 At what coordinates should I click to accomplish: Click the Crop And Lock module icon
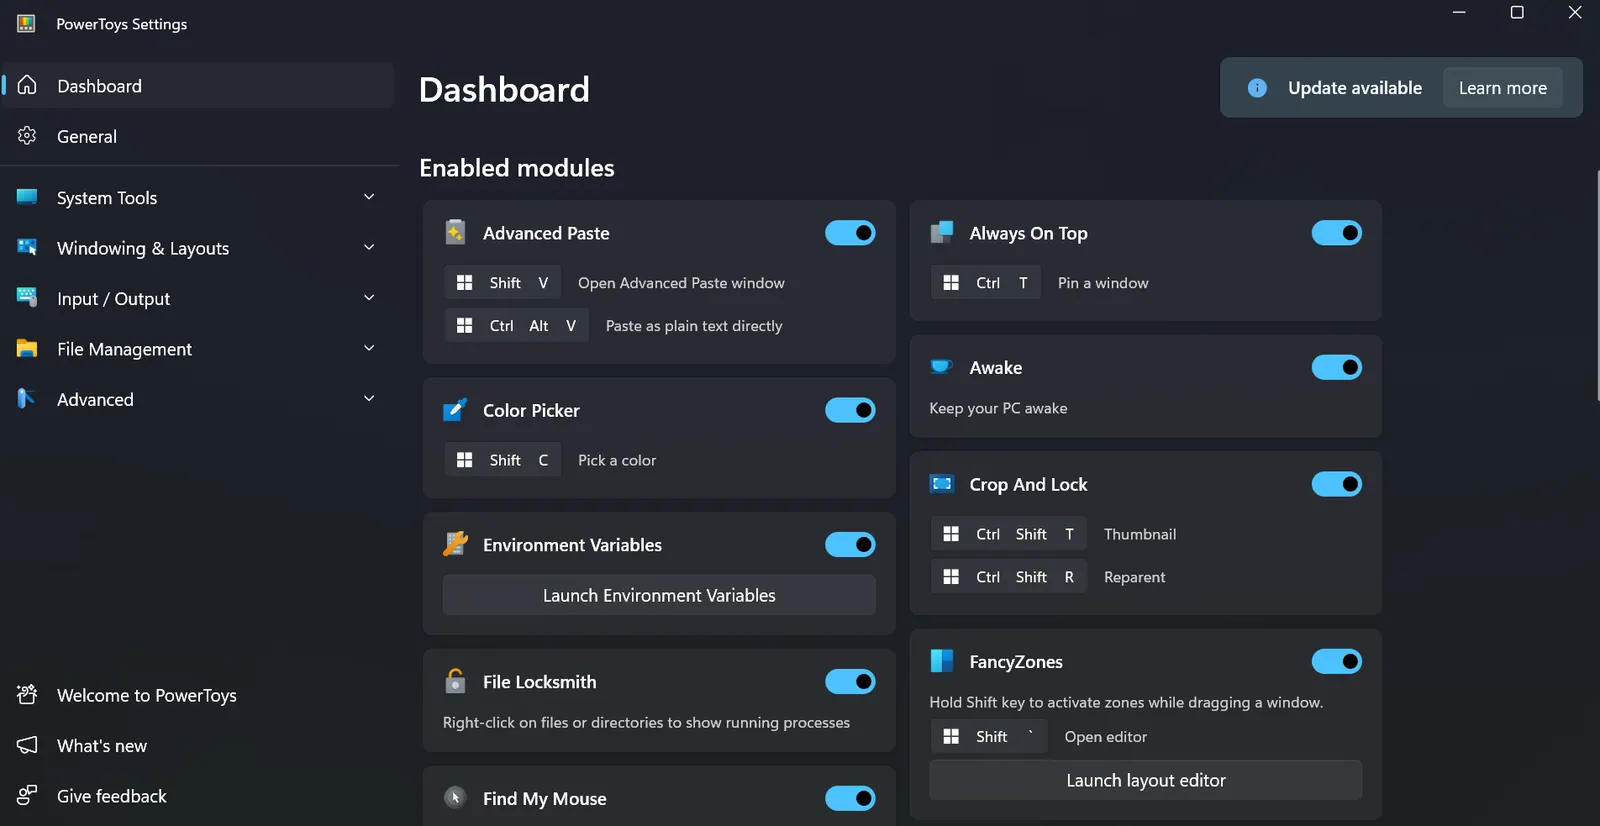942,484
